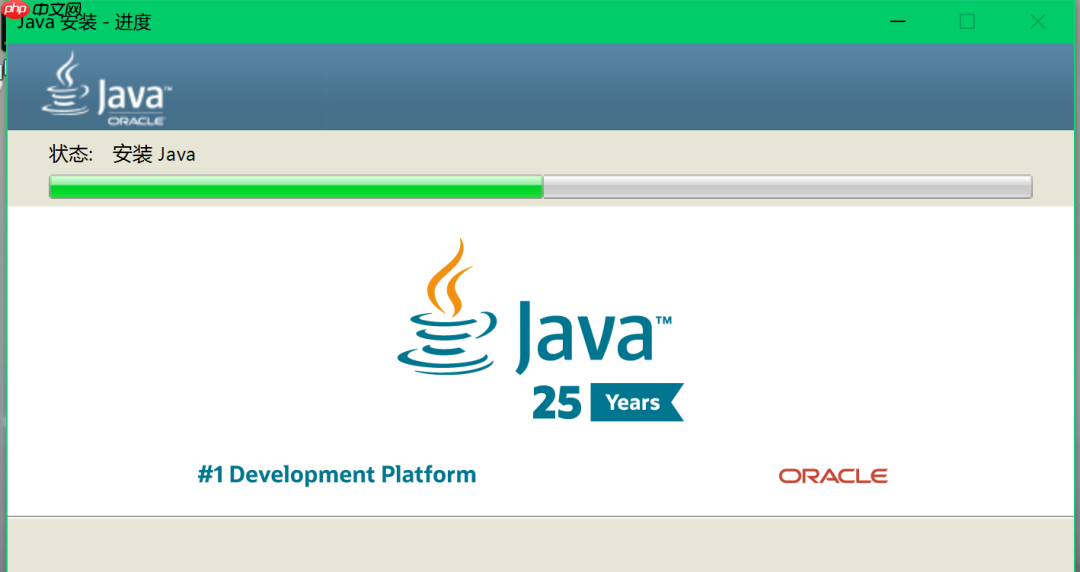Click the Java 安装 - 进度 window title
The image size is (1080, 572).
tap(83, 23)
